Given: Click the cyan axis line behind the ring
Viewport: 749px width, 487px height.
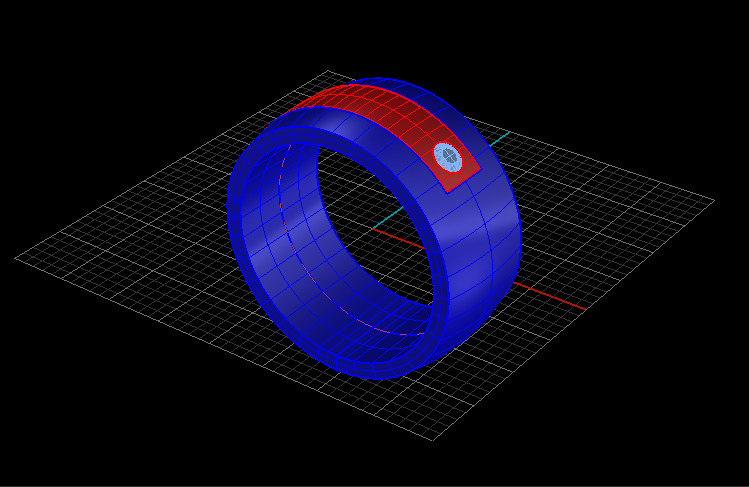Looking at the screenshot, I should click(x=500, y=138).
